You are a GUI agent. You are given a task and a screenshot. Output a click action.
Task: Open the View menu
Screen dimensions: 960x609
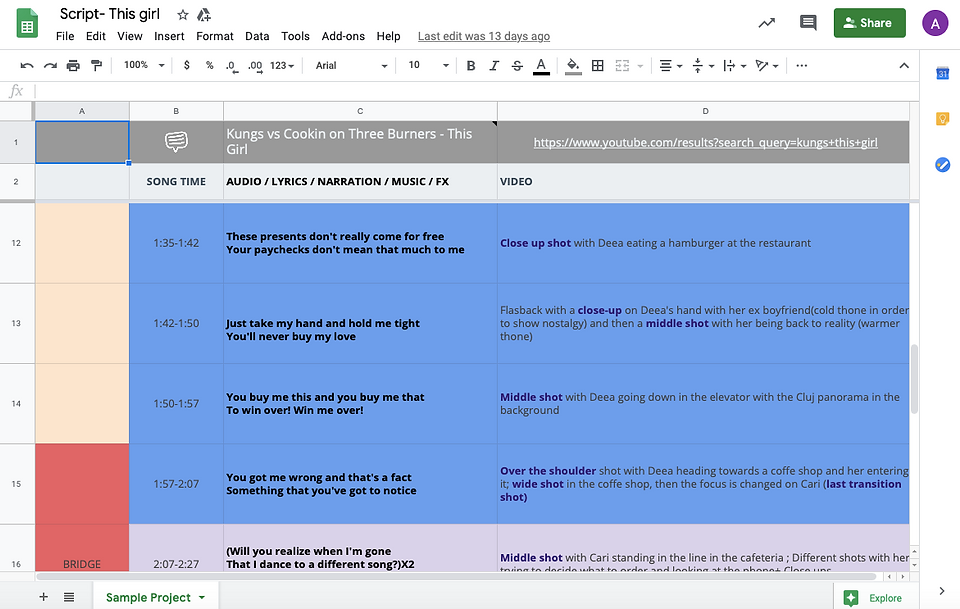click(130, 36)
